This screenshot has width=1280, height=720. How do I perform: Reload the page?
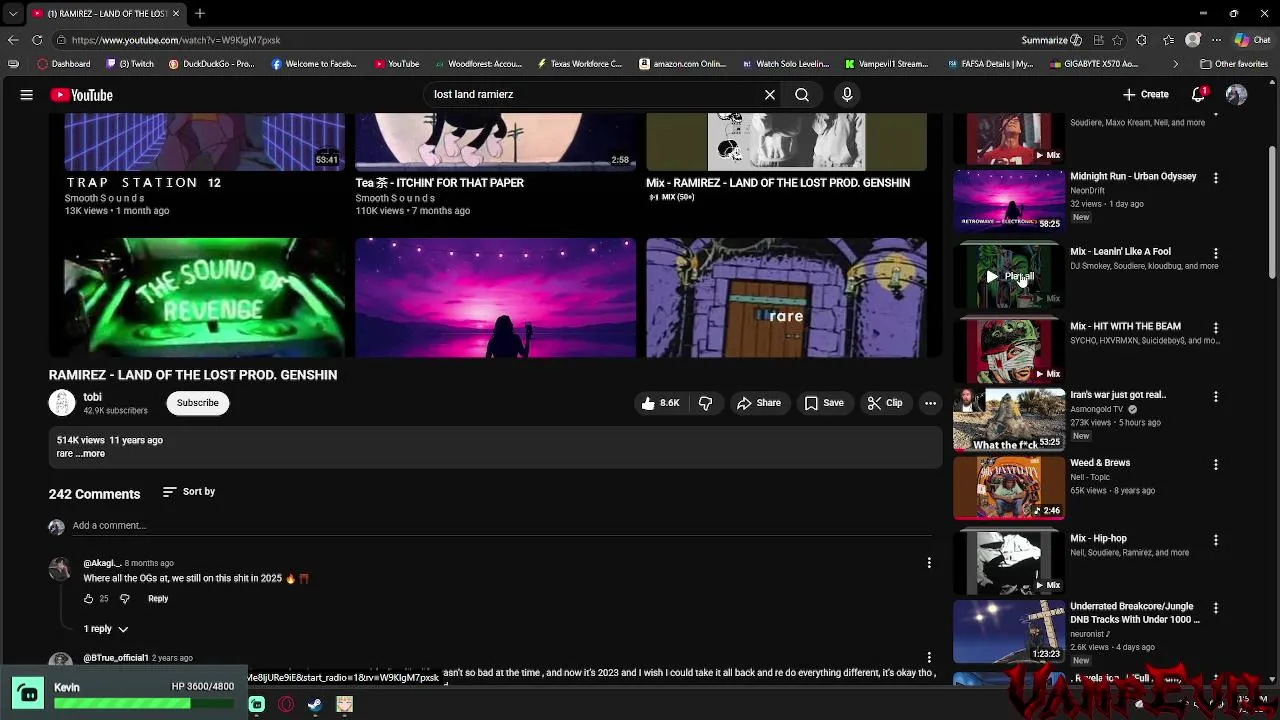[x=37, y=40]
